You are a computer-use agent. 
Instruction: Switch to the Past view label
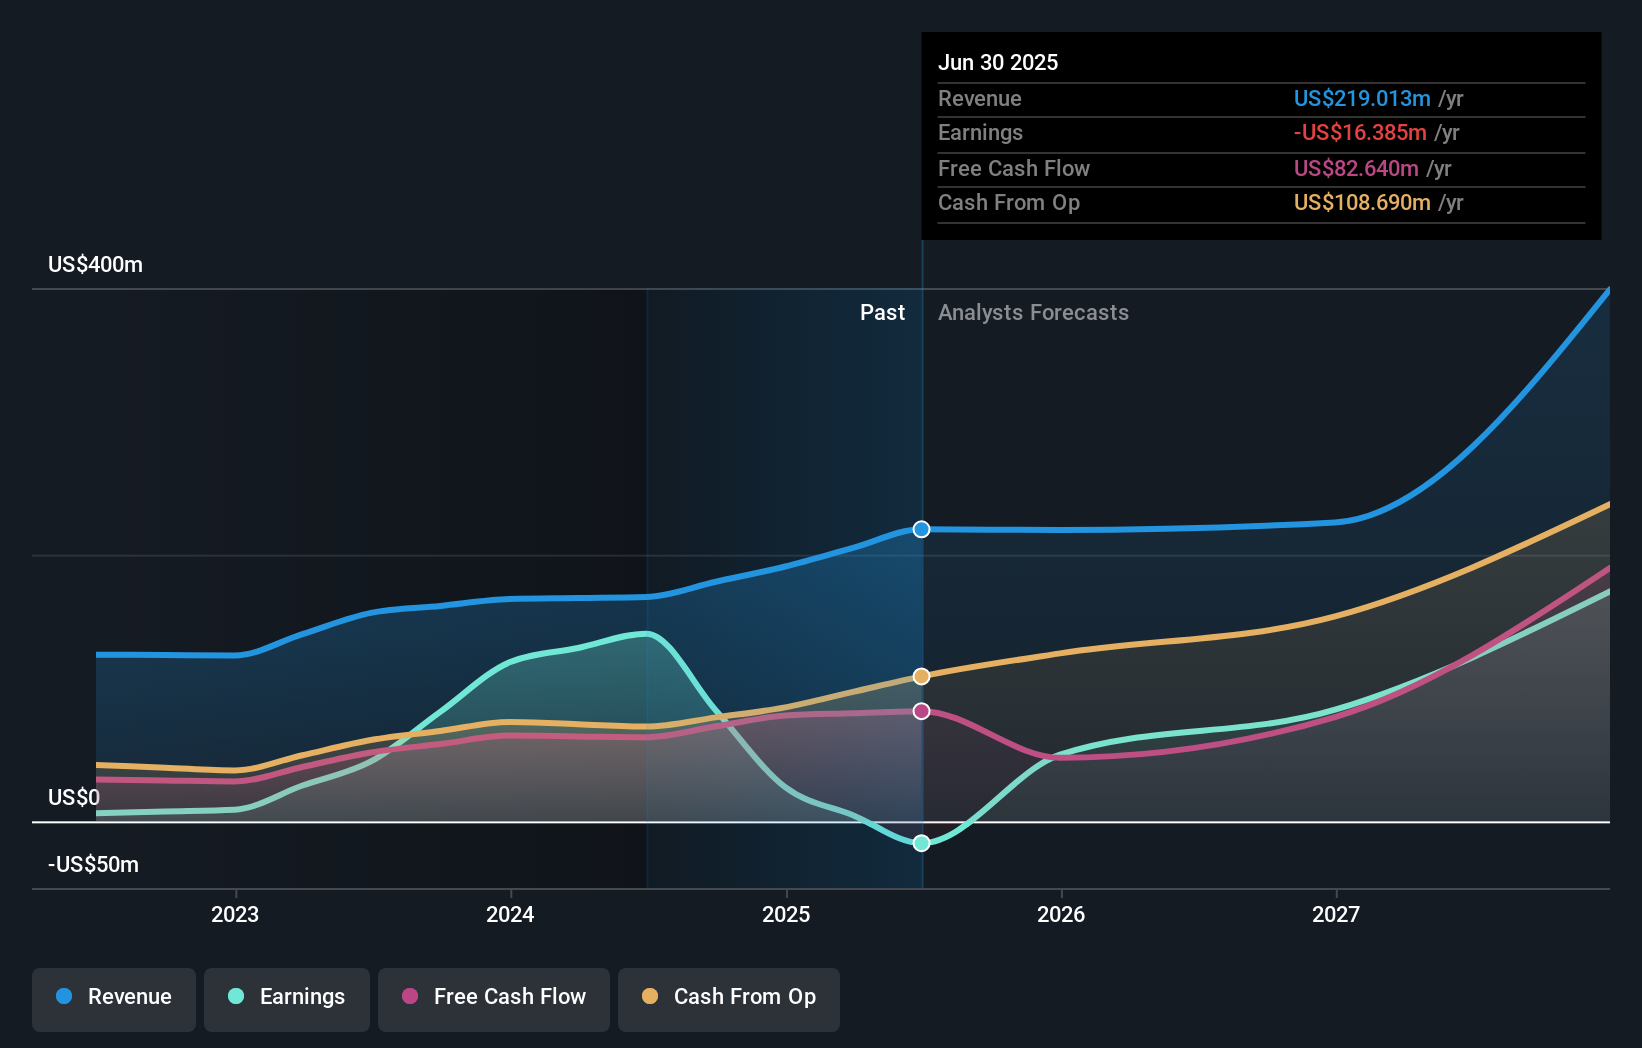point(881,313)
